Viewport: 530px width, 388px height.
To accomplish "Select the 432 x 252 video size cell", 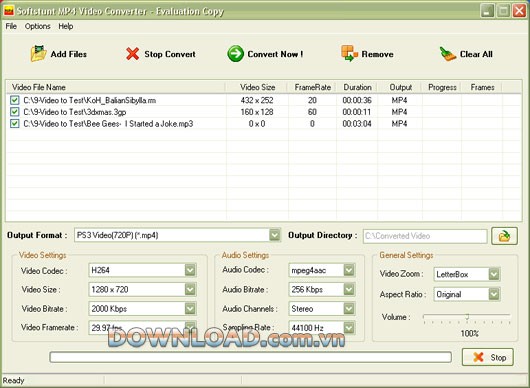I will pyautogui.click(x=257, y=100).
